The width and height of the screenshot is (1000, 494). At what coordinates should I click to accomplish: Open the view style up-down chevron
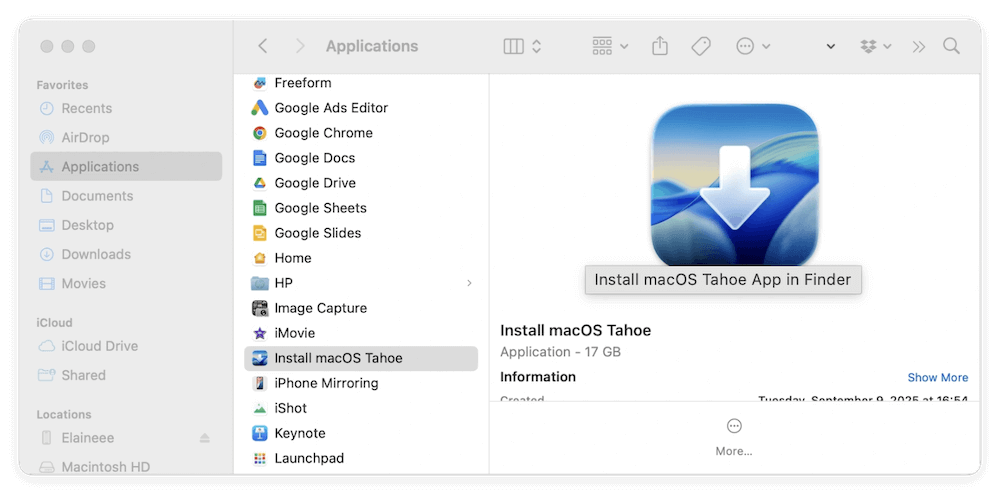pyautogui.click(x=536, y=46)
